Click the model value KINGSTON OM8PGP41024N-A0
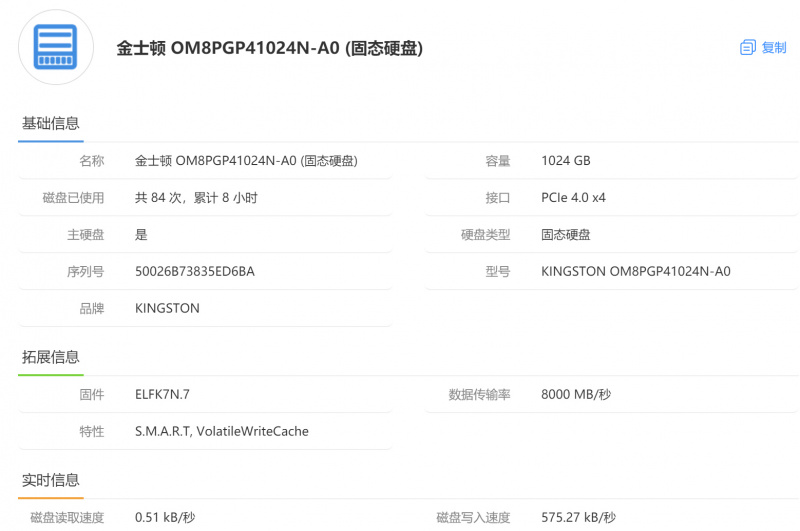The width and height of the screenshot is (800, 531). [x=636, y=271]
